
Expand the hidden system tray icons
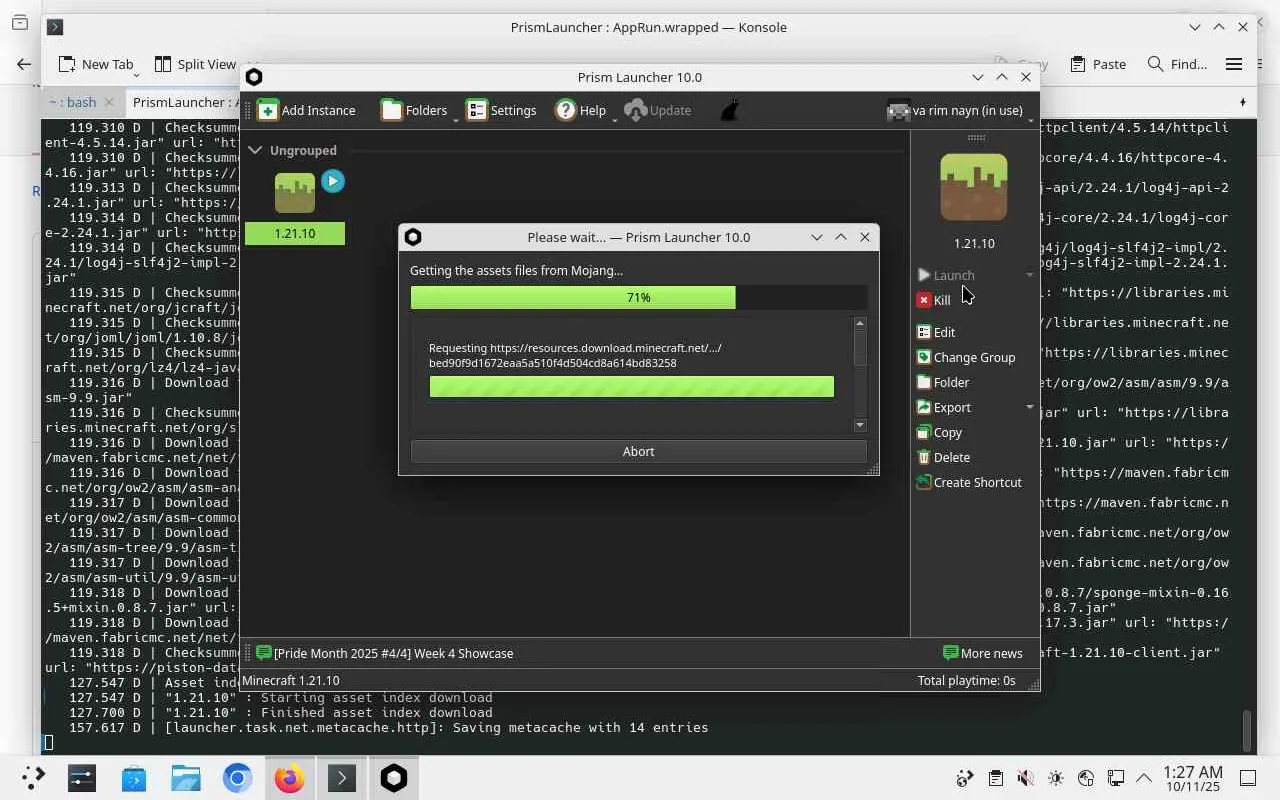pos(1144,778)
